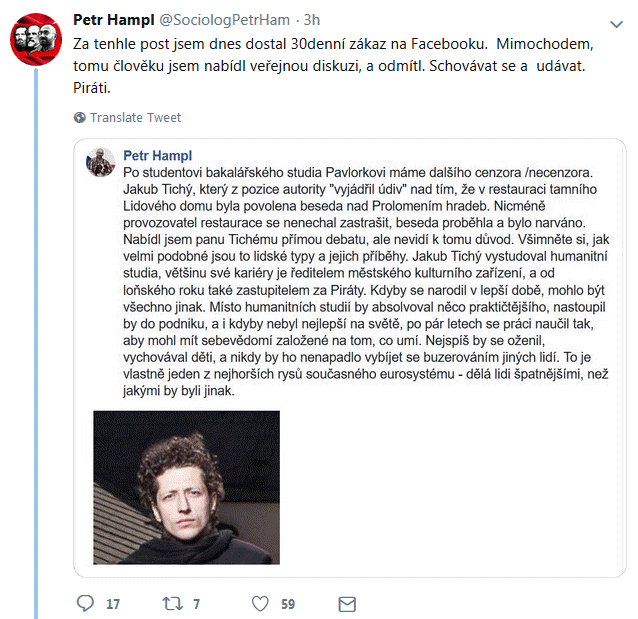Image resolution: width=638 pixels, height=619 pixels.
Task: Click small avatar in the quoted post
Action: [100, 160]
